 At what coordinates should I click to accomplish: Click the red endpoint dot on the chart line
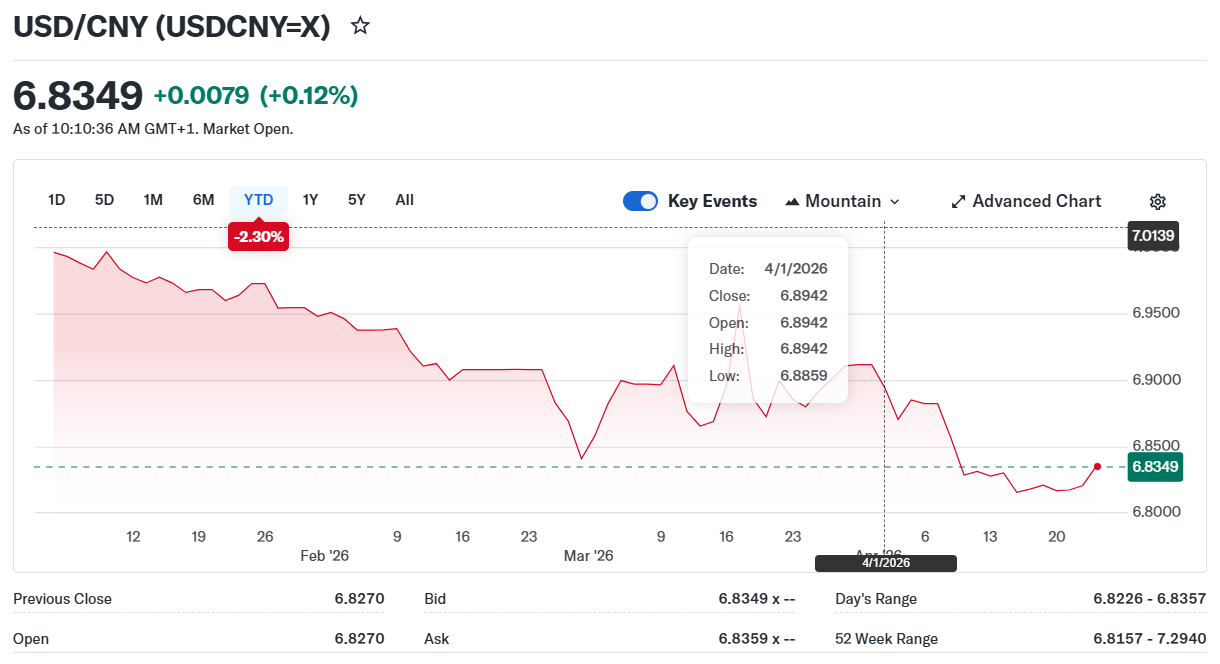click(x=1097, y=466)
